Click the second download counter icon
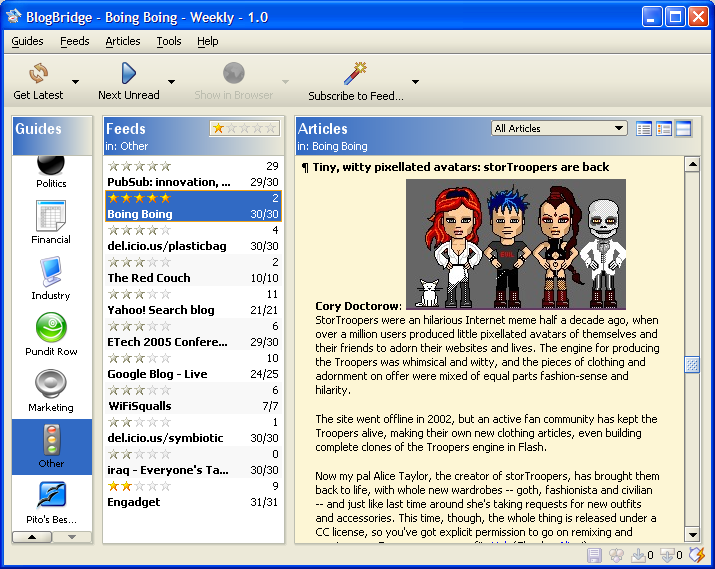 pos(667,555)
